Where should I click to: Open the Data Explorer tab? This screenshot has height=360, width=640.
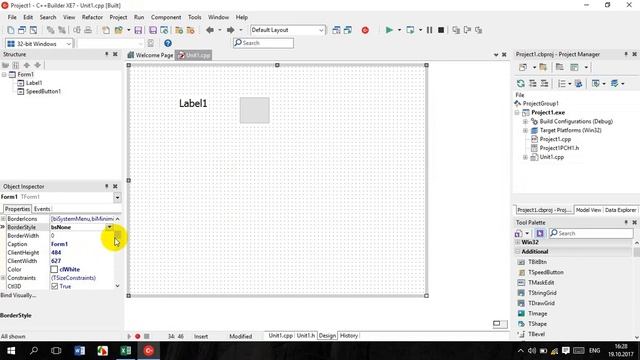620,210
